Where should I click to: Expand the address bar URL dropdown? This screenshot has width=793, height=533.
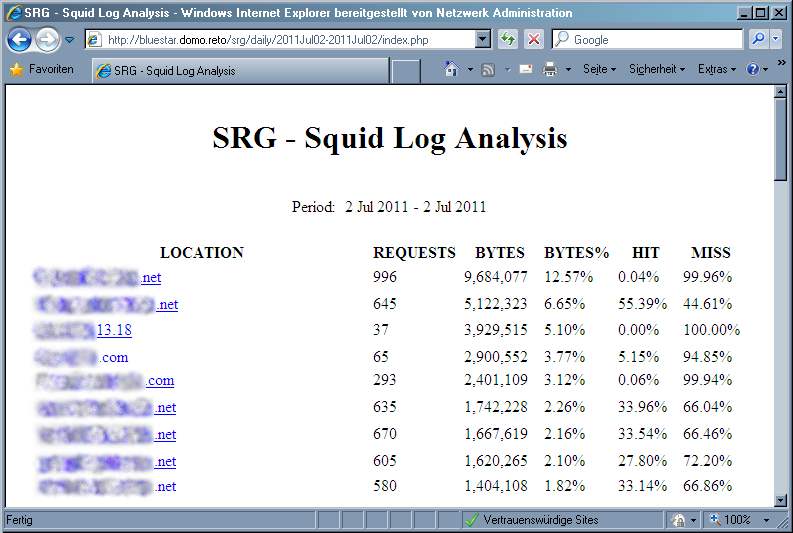[x=483, y=40]
